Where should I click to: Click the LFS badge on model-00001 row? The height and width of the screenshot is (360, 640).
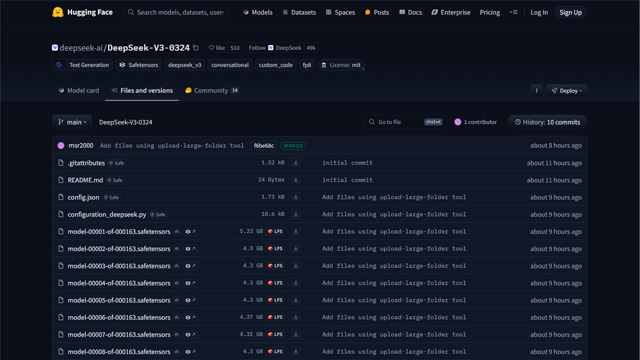coord(275,231)
